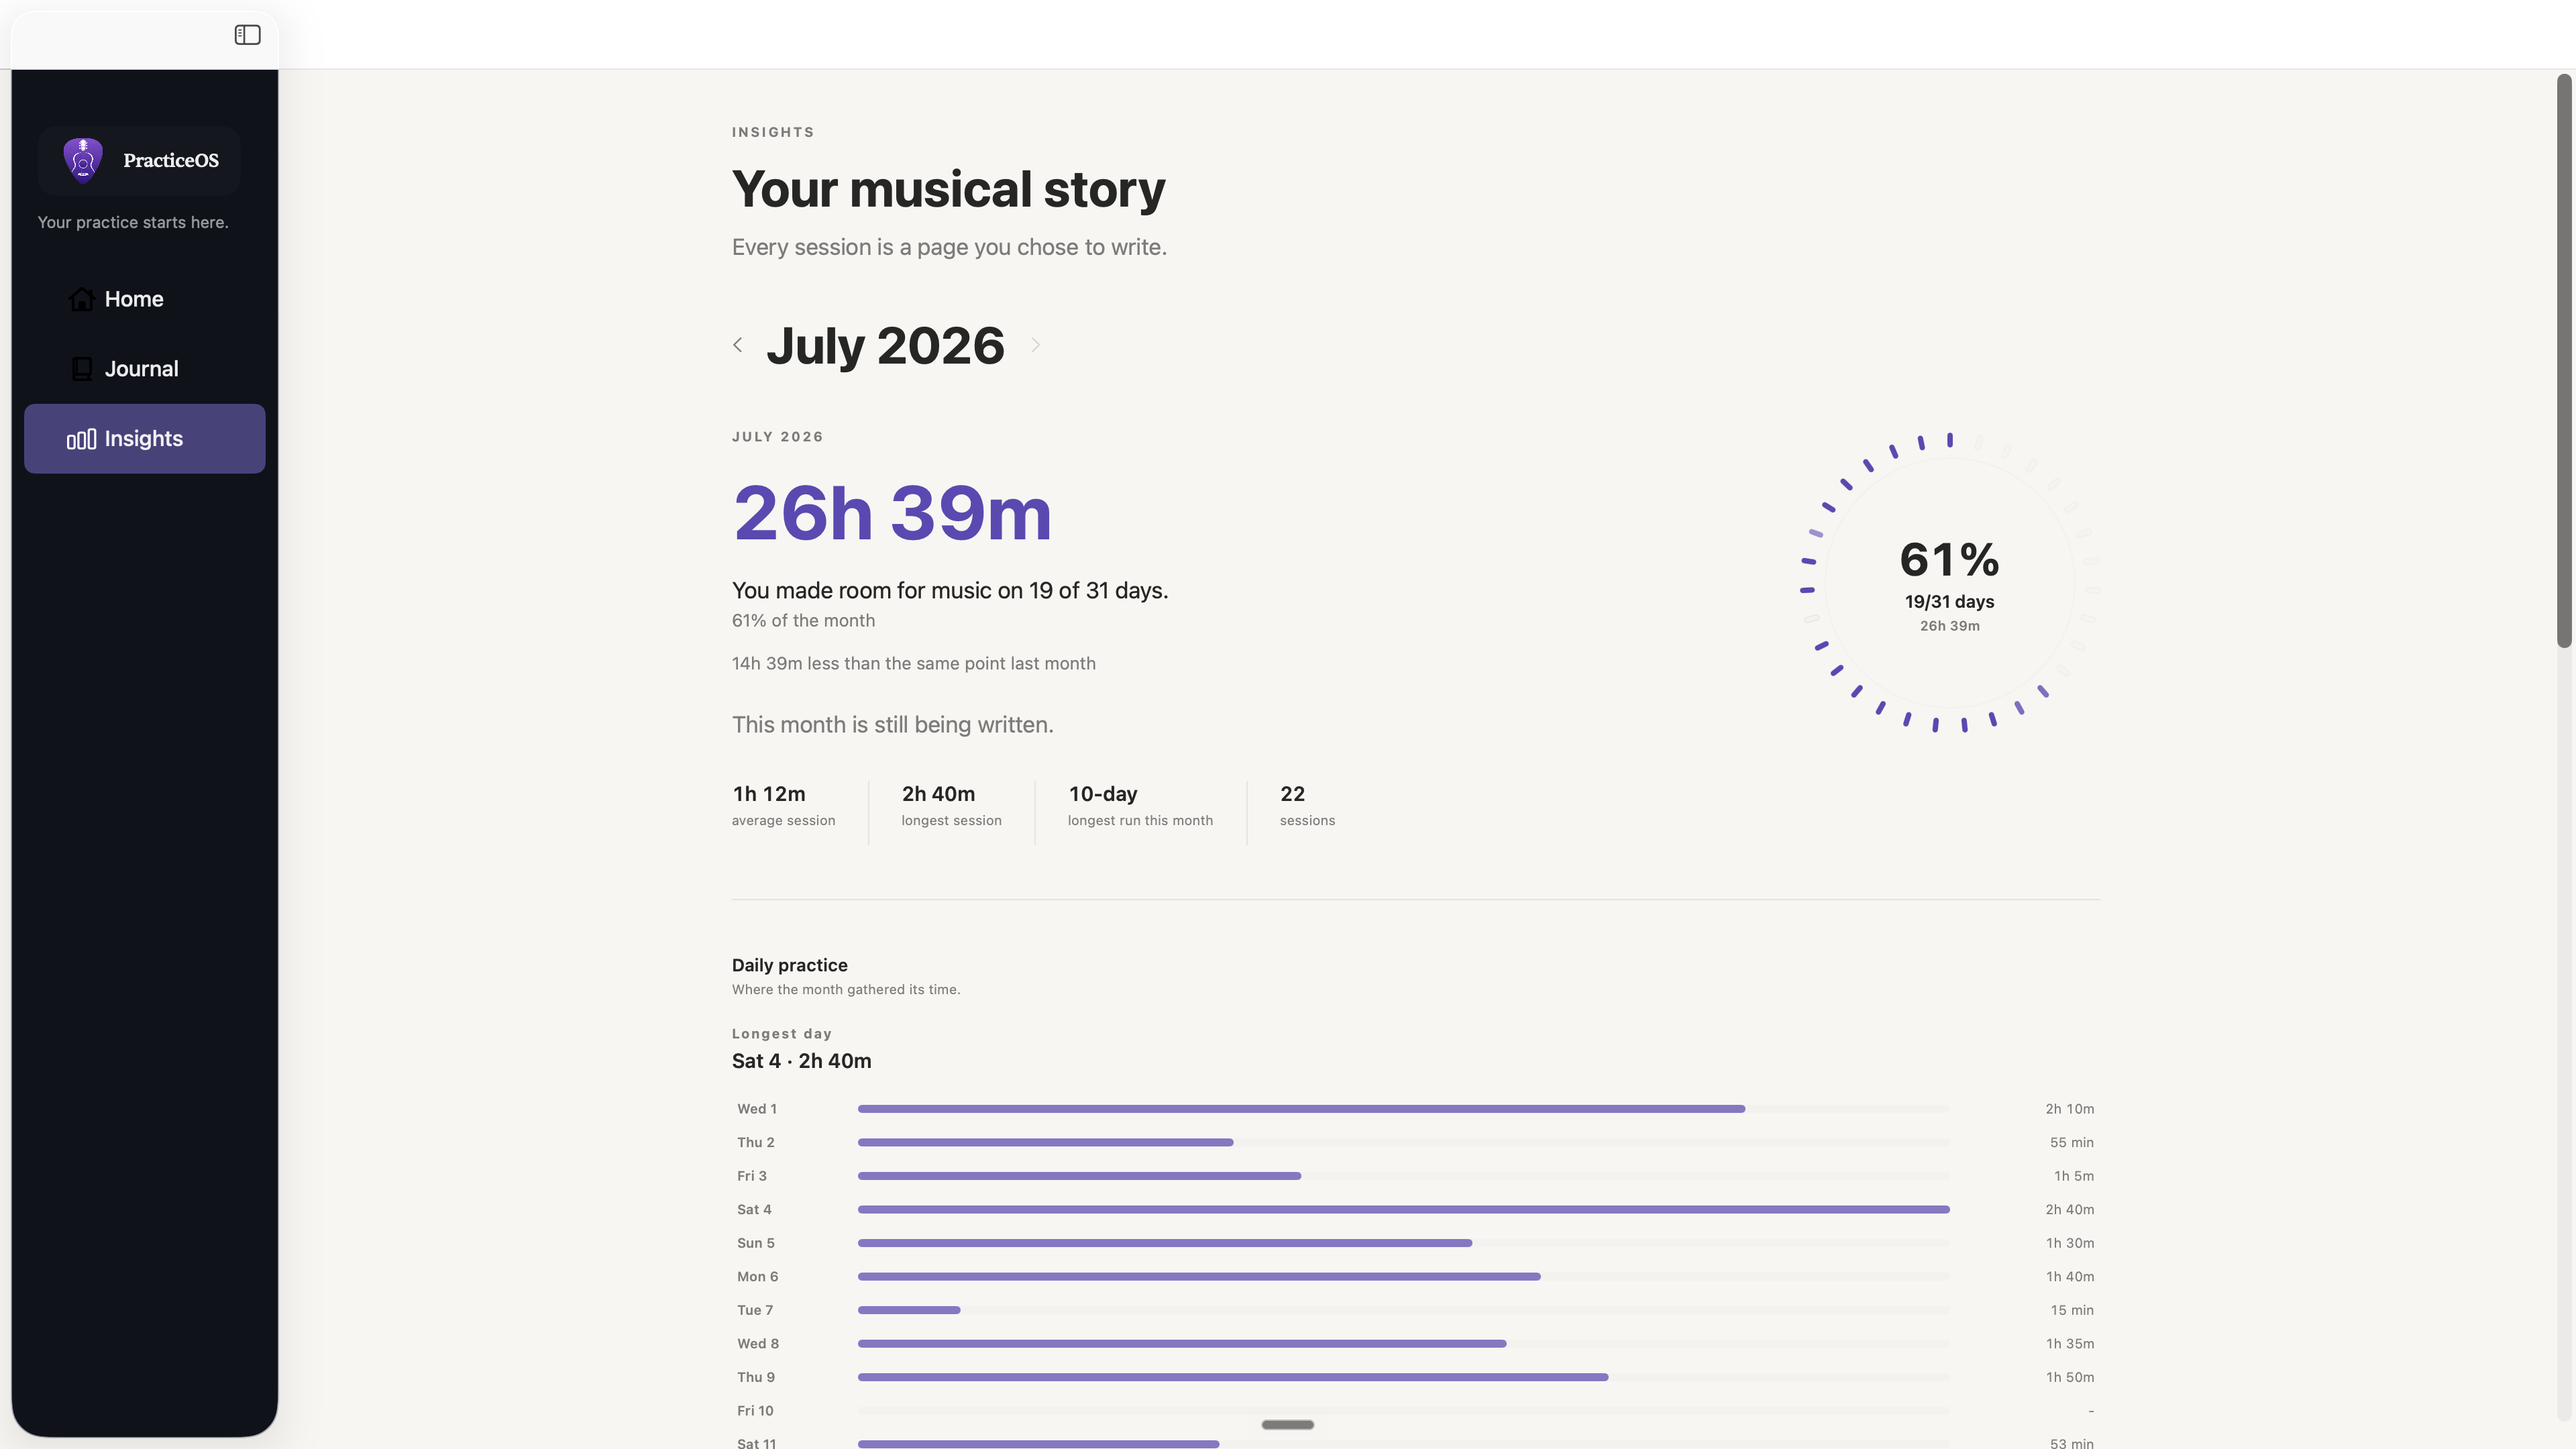Click the Insights bar chart icon
This screenshot has width=2576, height=1449.
(82, 439)
